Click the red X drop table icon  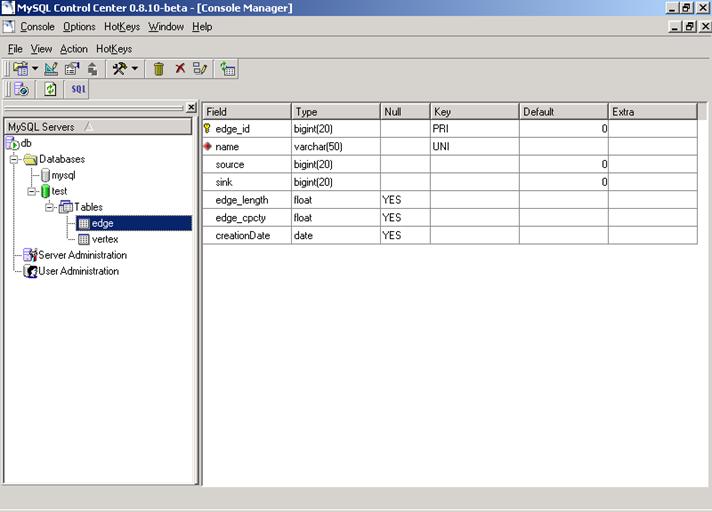point(180,69)
